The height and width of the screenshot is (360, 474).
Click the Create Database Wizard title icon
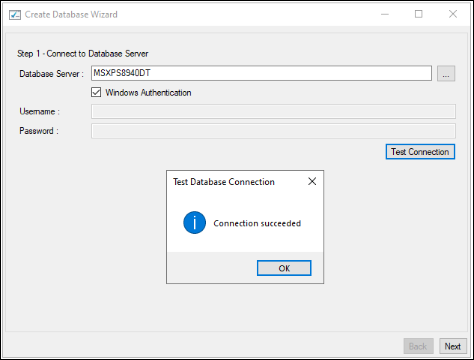15,15
